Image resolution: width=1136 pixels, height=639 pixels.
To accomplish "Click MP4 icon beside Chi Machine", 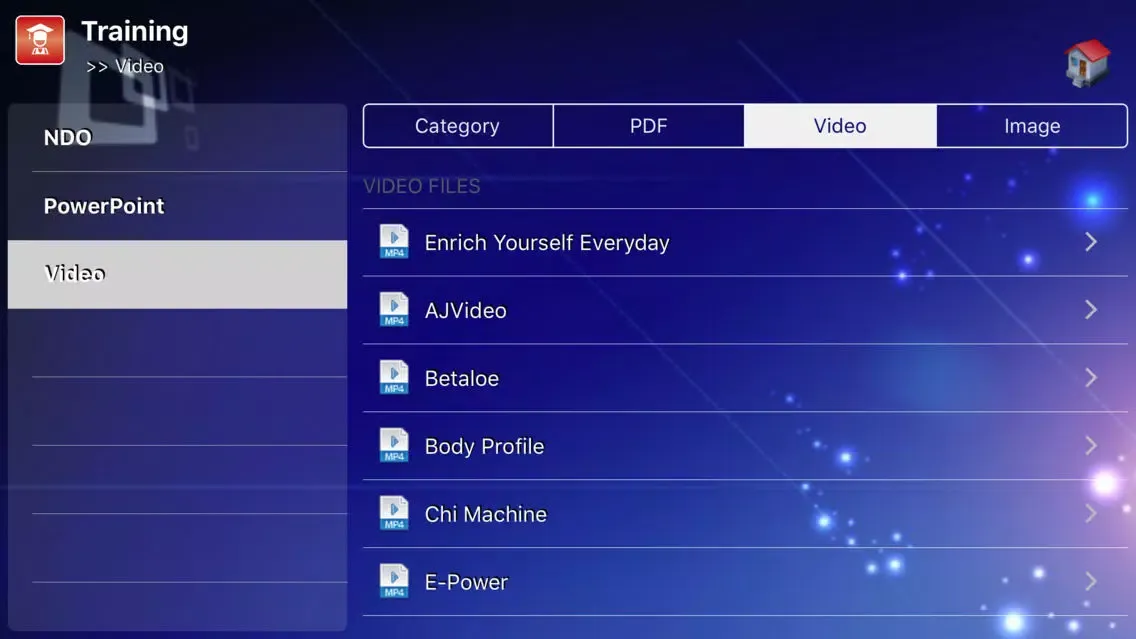I will click(393, 514).
